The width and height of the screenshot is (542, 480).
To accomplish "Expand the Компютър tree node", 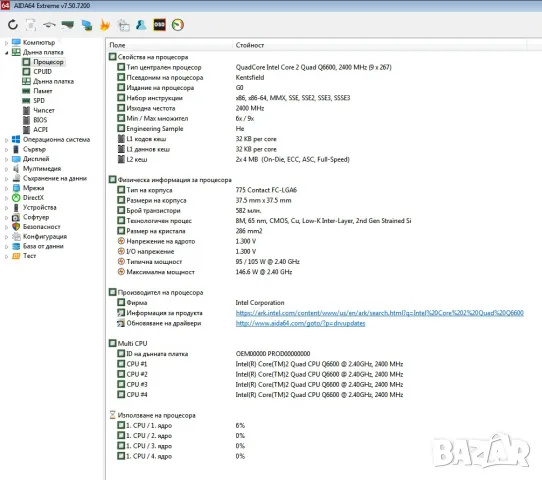I will pos(6,43).
